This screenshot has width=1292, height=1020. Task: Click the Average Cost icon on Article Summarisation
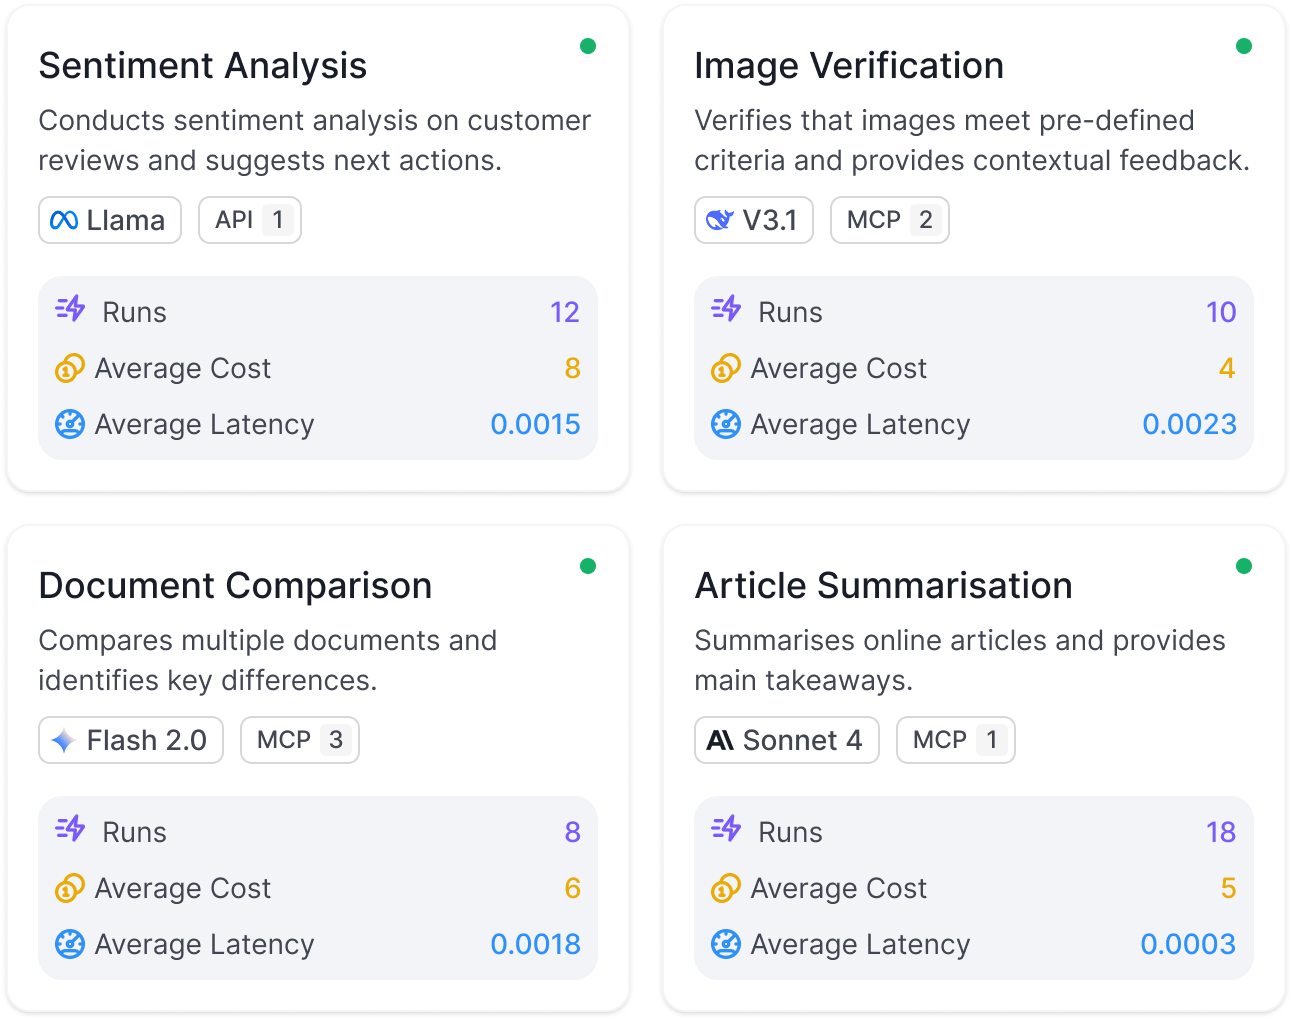[x=726, y=888]
